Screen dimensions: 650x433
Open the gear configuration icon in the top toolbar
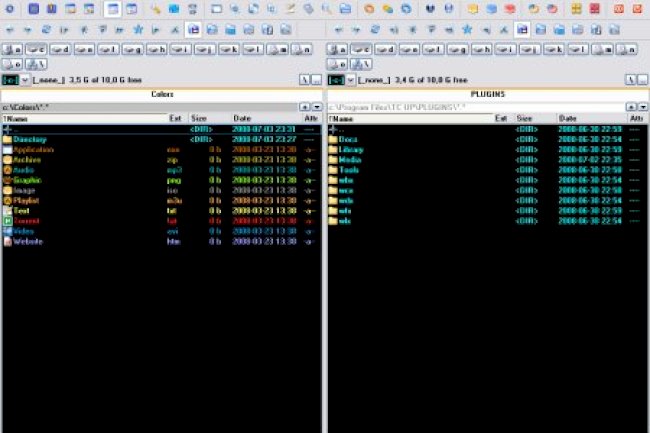tap(10, 9)
